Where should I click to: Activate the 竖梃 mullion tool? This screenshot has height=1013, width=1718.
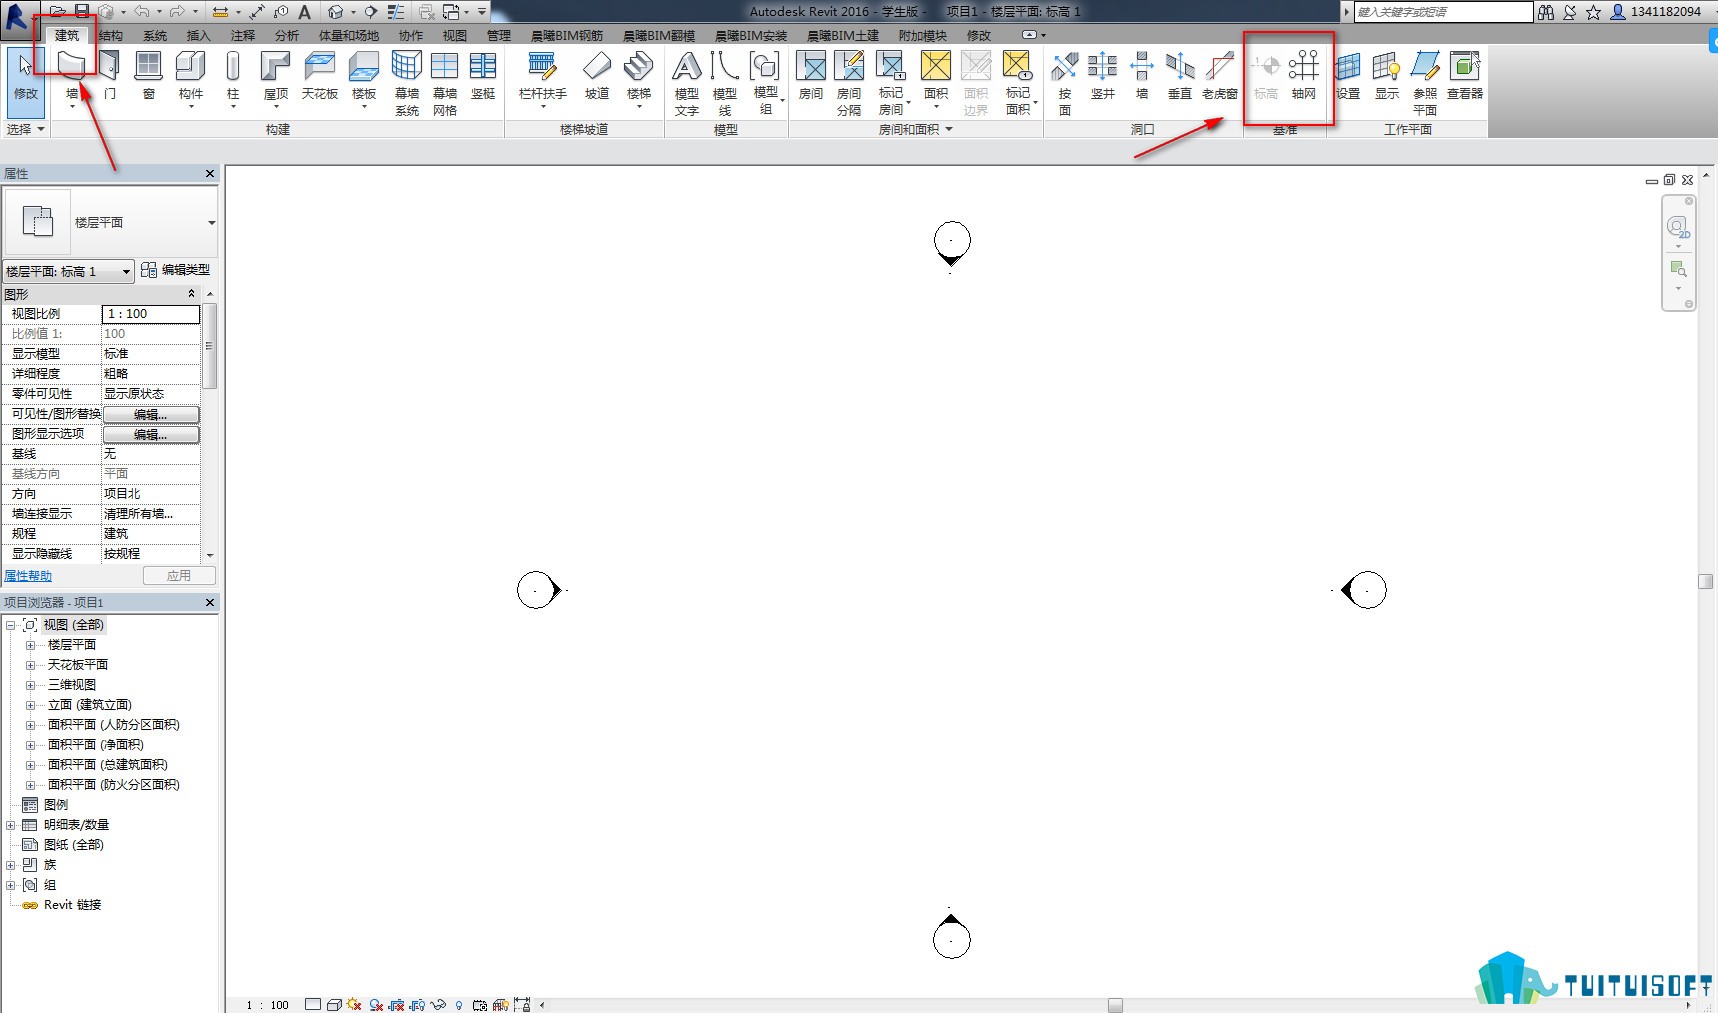pyautogui.click(x=483, y=77)
